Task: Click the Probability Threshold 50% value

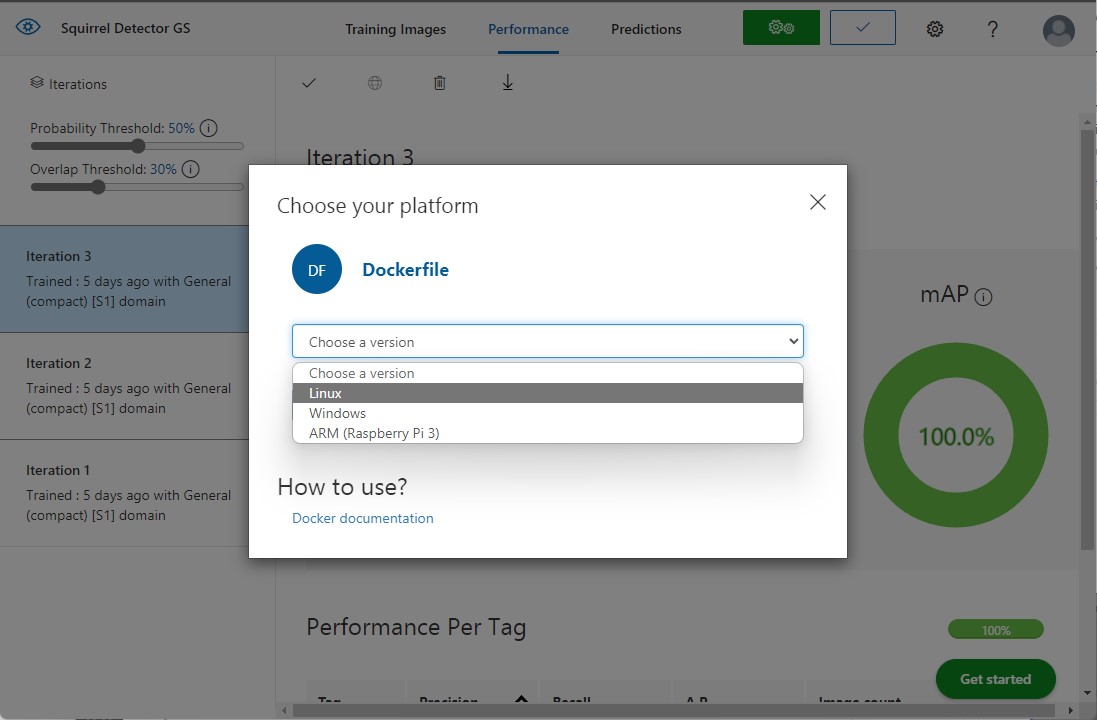Action: coord(181,128)
